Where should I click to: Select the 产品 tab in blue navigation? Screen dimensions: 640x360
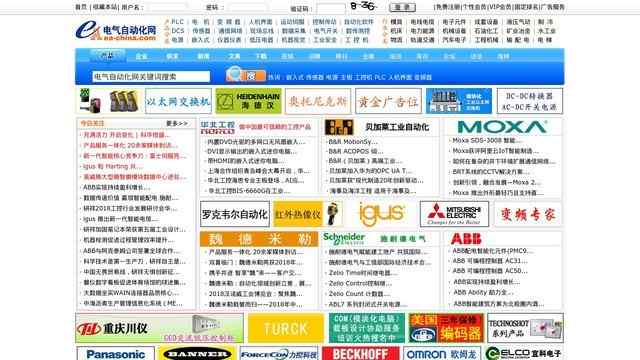coord(107,56)
